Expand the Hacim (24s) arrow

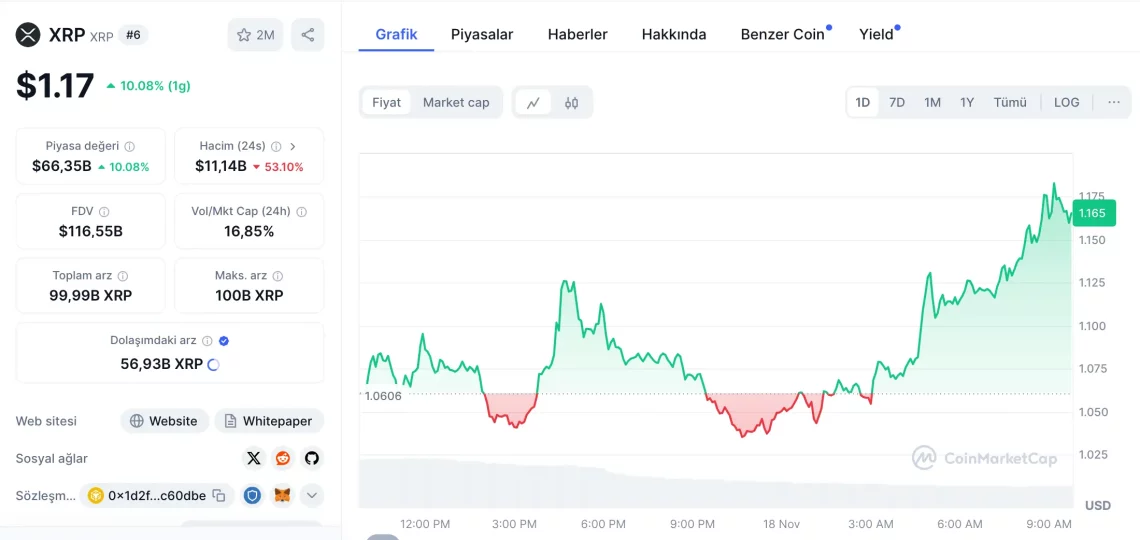pyautogui.click(x=293, y=146)
